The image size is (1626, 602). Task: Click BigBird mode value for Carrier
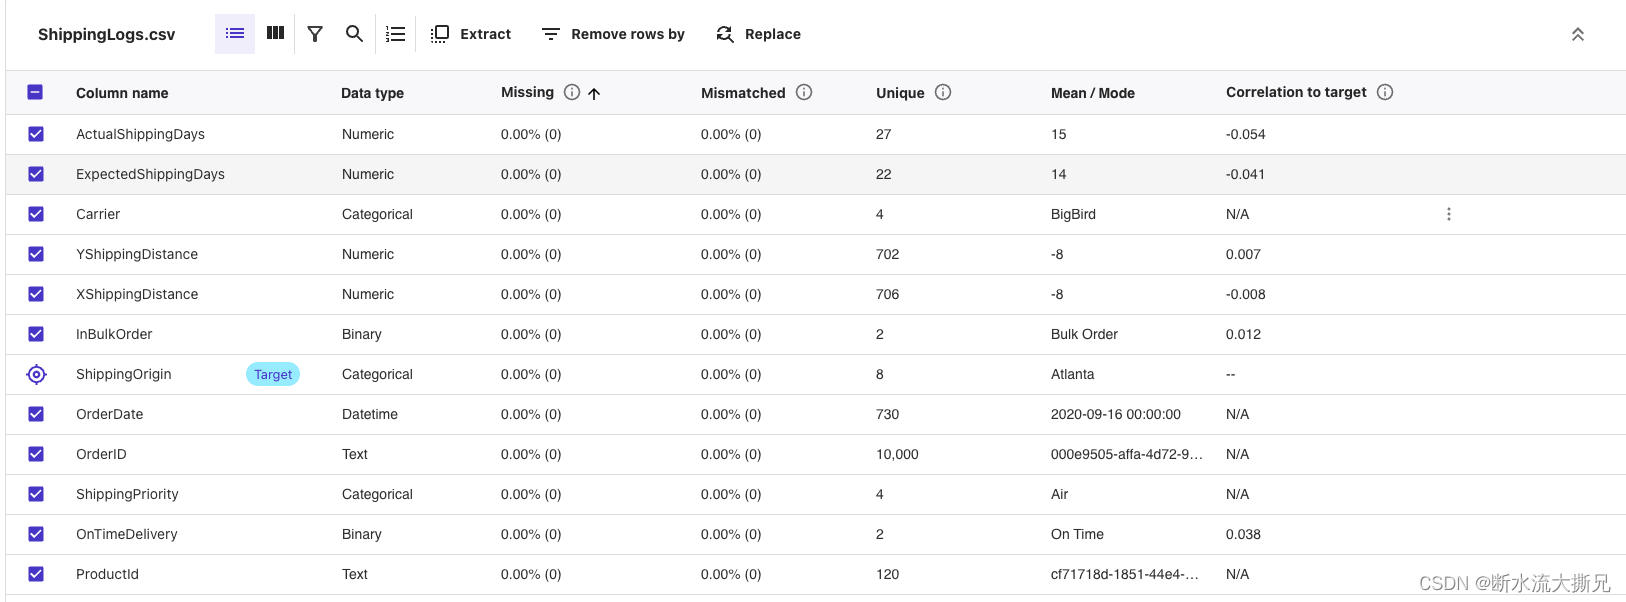(1073, 214)
